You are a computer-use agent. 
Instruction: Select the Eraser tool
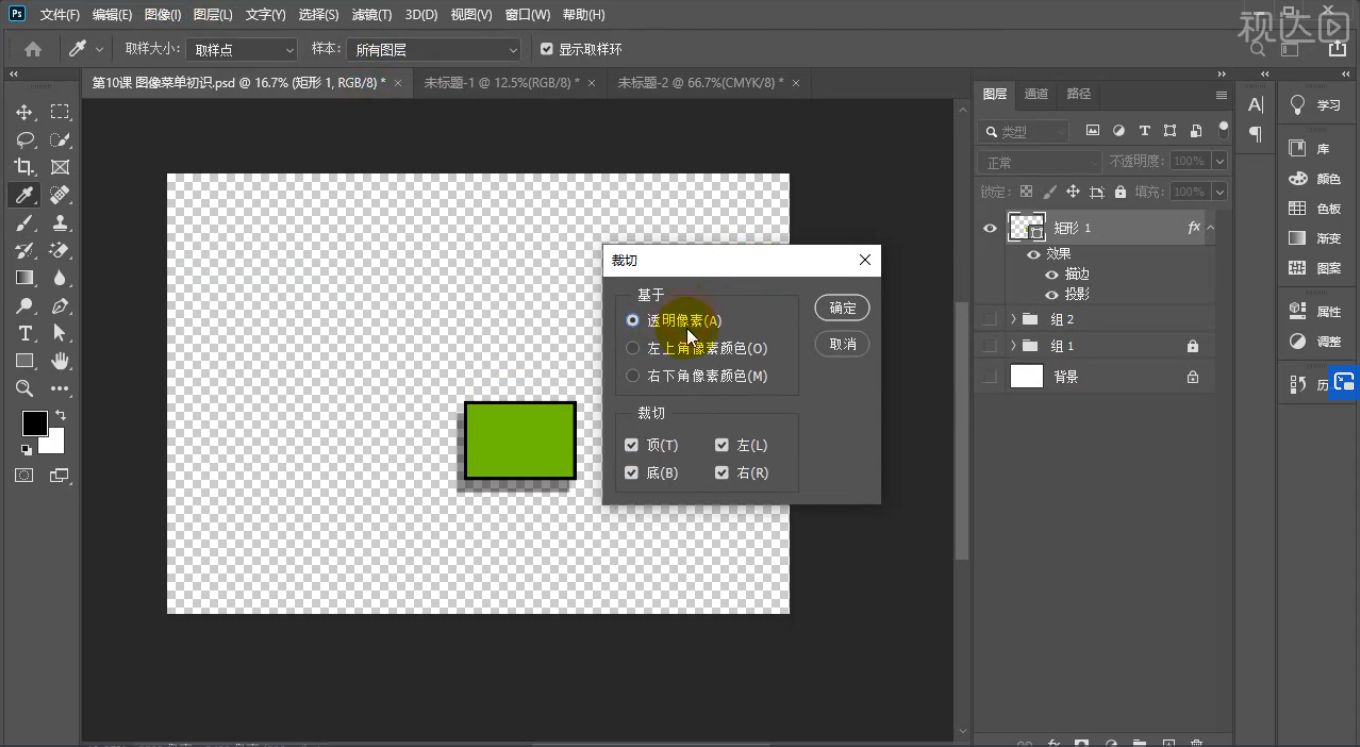pyautogui.click(x=60, y=250)
